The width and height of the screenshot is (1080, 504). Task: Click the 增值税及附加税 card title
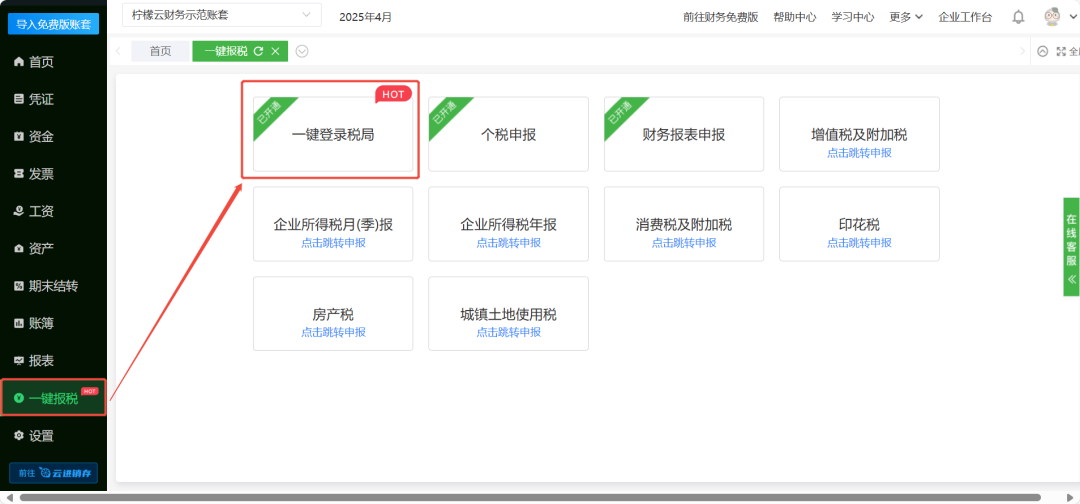coord(859,135)
